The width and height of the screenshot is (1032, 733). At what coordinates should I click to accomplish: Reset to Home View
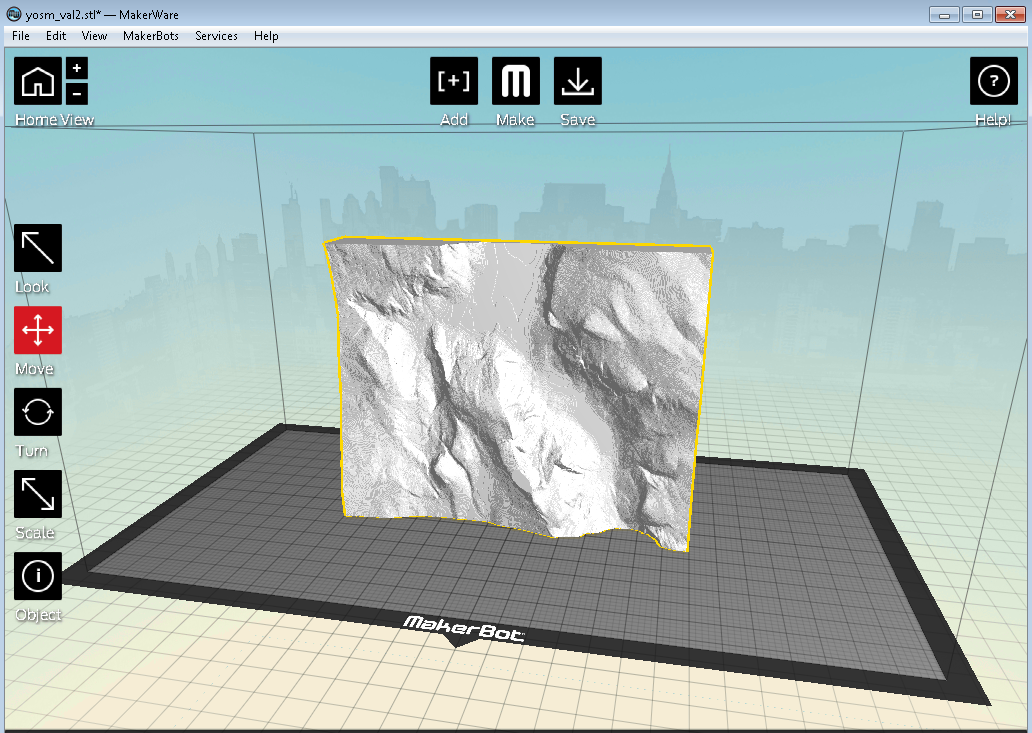37,81
